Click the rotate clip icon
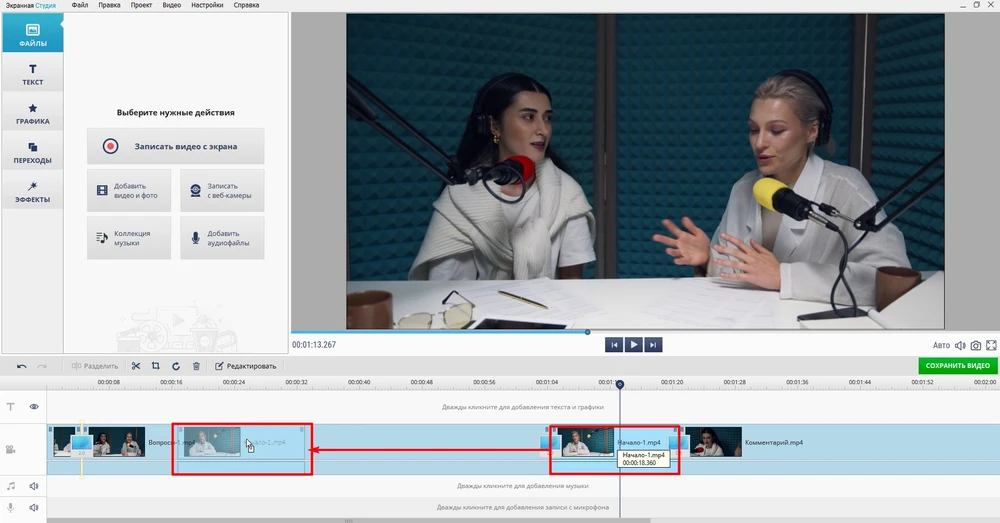 click(176, 366)
